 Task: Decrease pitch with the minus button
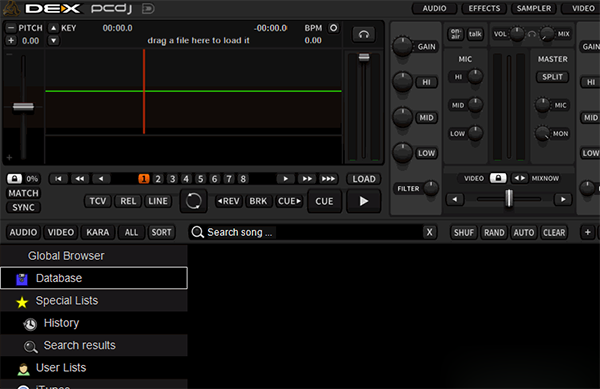[11, 28]
